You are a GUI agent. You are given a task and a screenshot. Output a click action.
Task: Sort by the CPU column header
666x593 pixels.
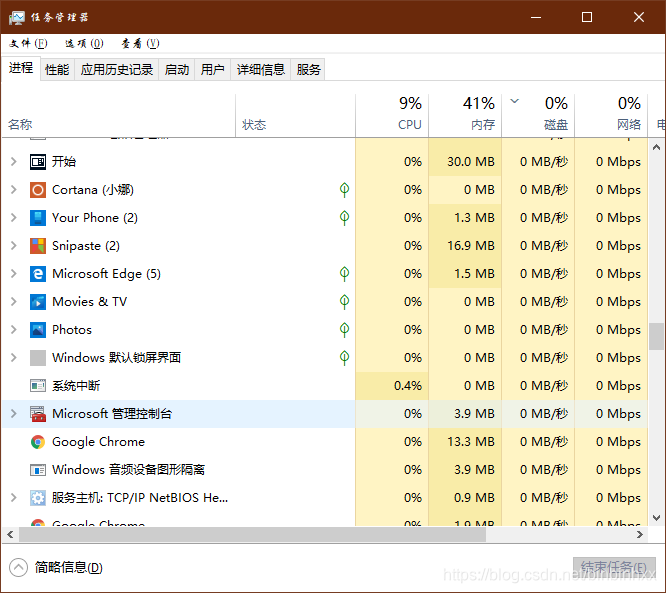tap(392, 116)
